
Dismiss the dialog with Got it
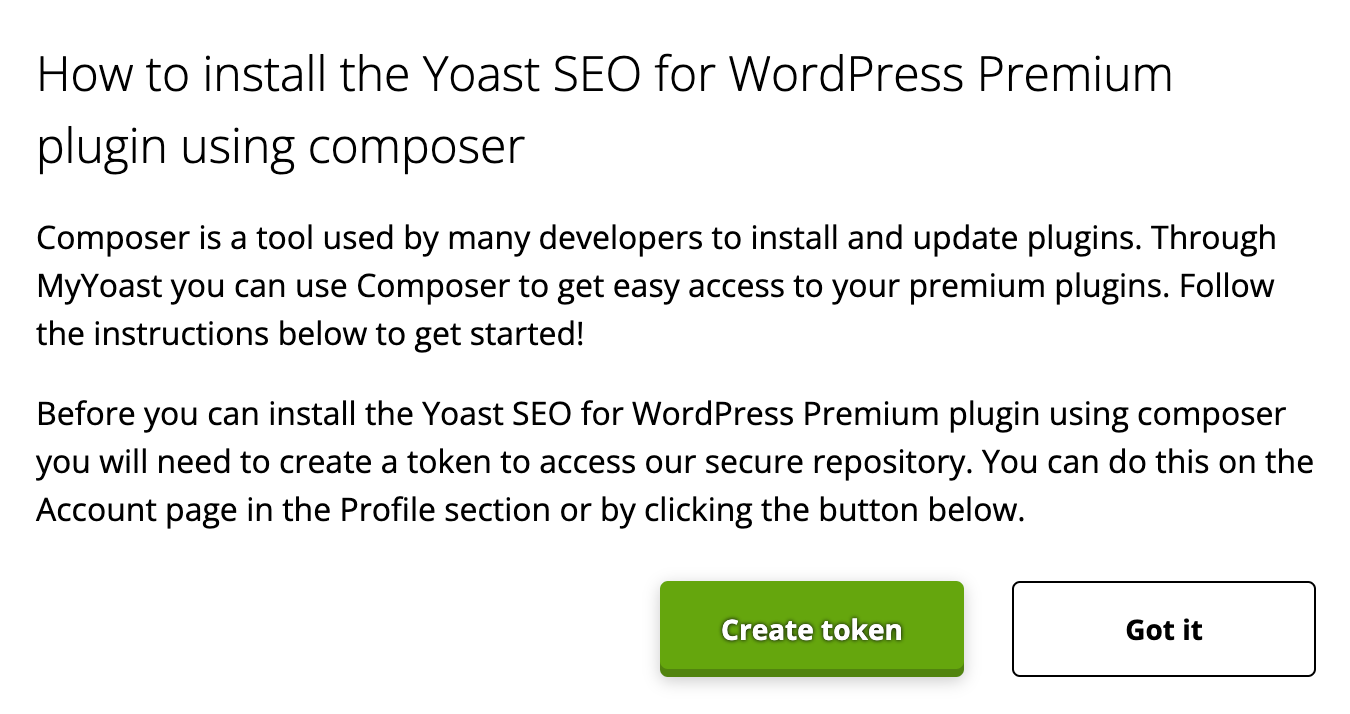(x=1163, y=629)
